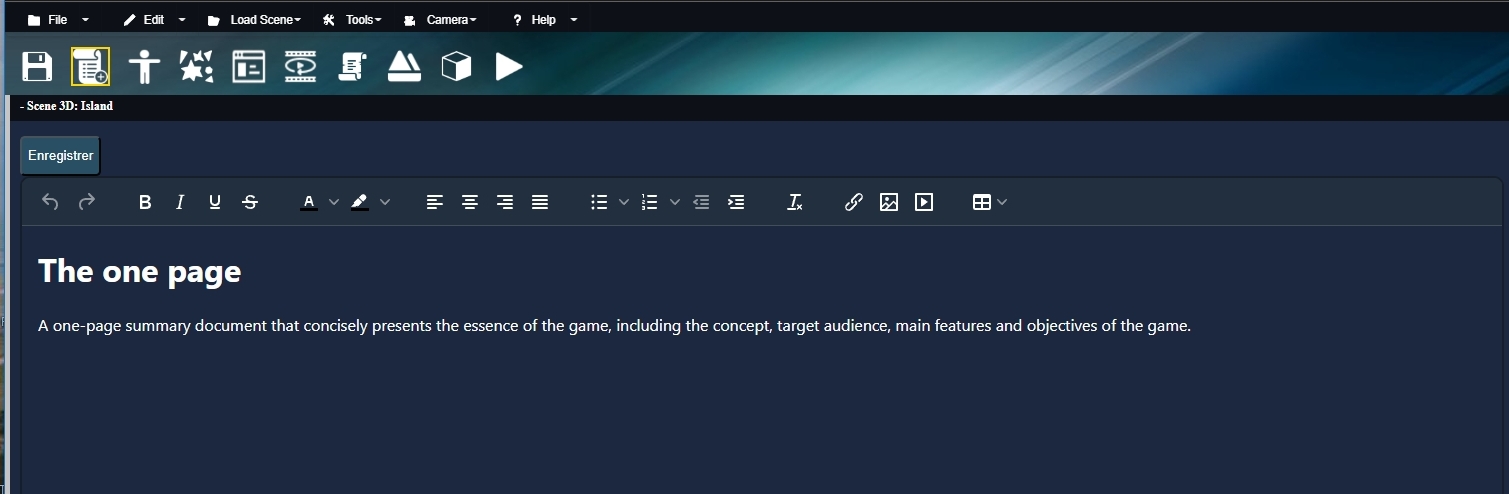The height and width of the screenshot is (494, 1509).
Task: Open the highlighted document scroll icon
Action: tap(90, 67)
